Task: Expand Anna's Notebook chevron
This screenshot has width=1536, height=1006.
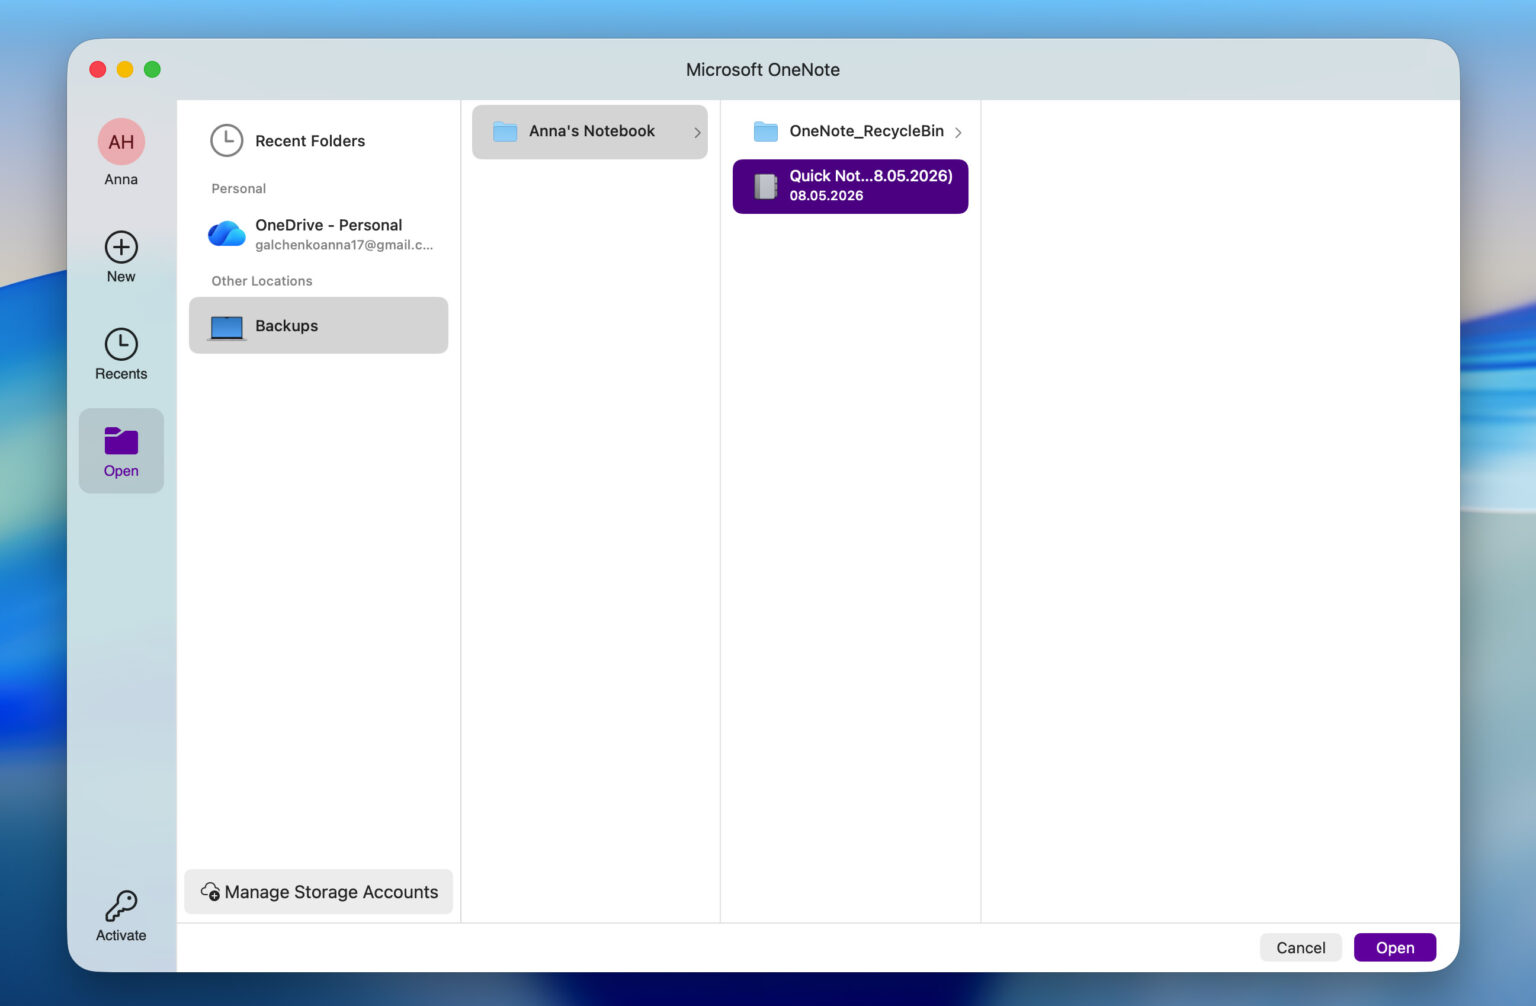Action: (697, 132)
